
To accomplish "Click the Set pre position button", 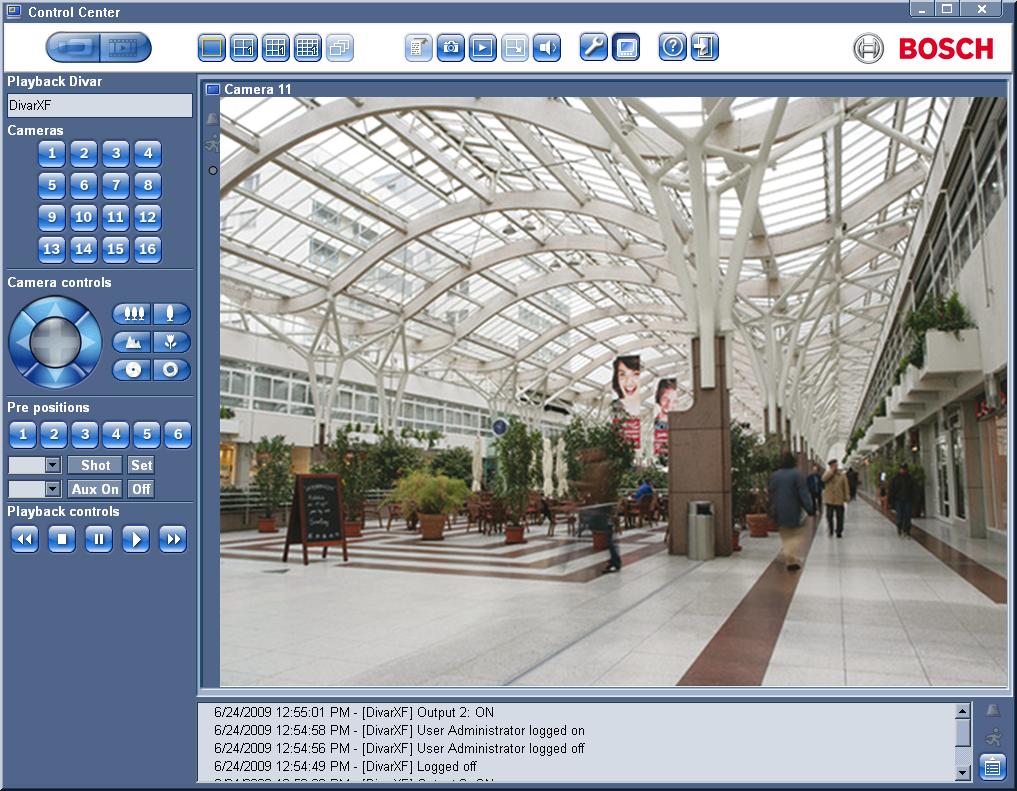I will (x=141, y=465).
